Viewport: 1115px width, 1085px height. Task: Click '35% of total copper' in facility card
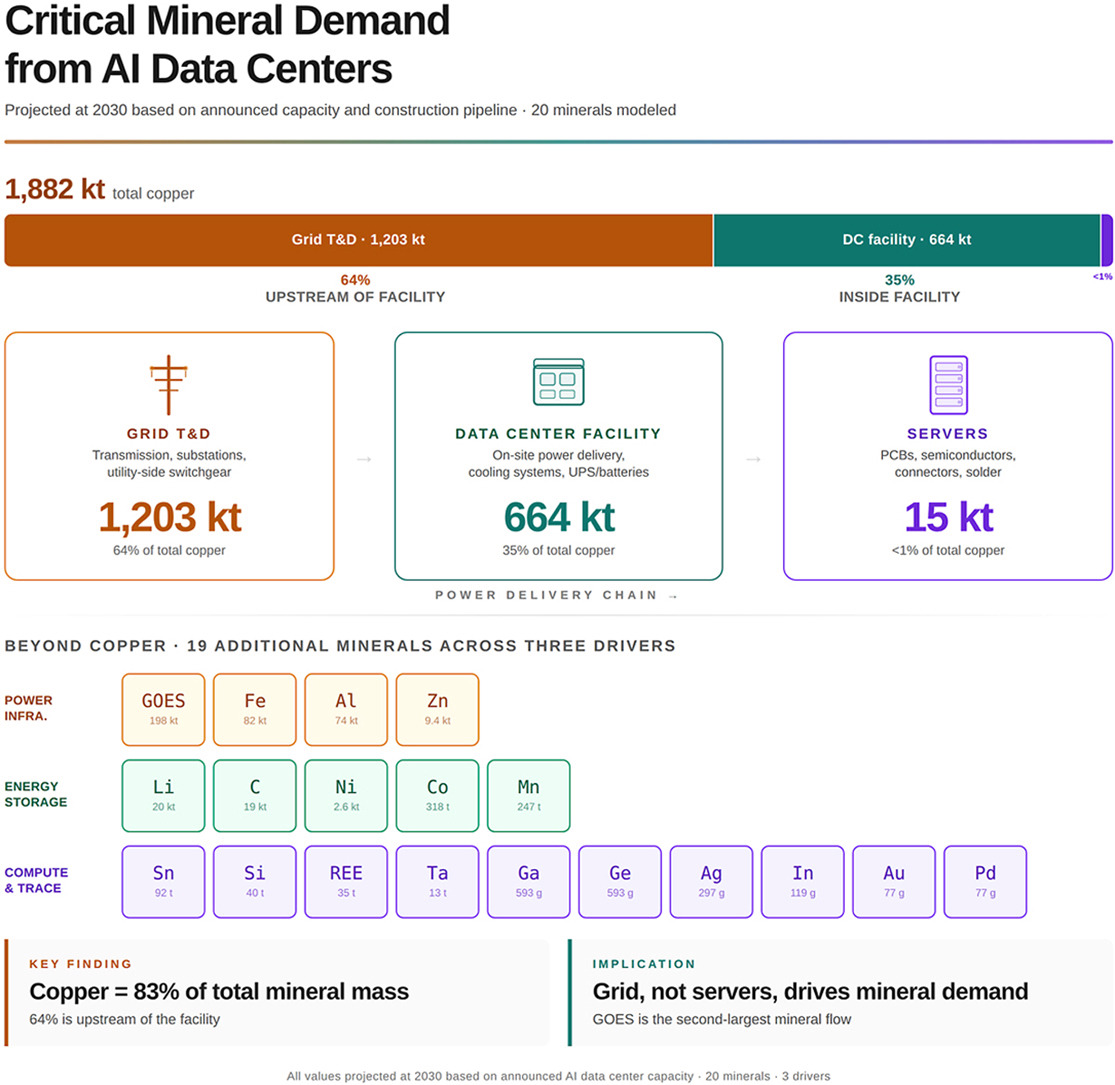pyautogui.click(x=559, y=550)
